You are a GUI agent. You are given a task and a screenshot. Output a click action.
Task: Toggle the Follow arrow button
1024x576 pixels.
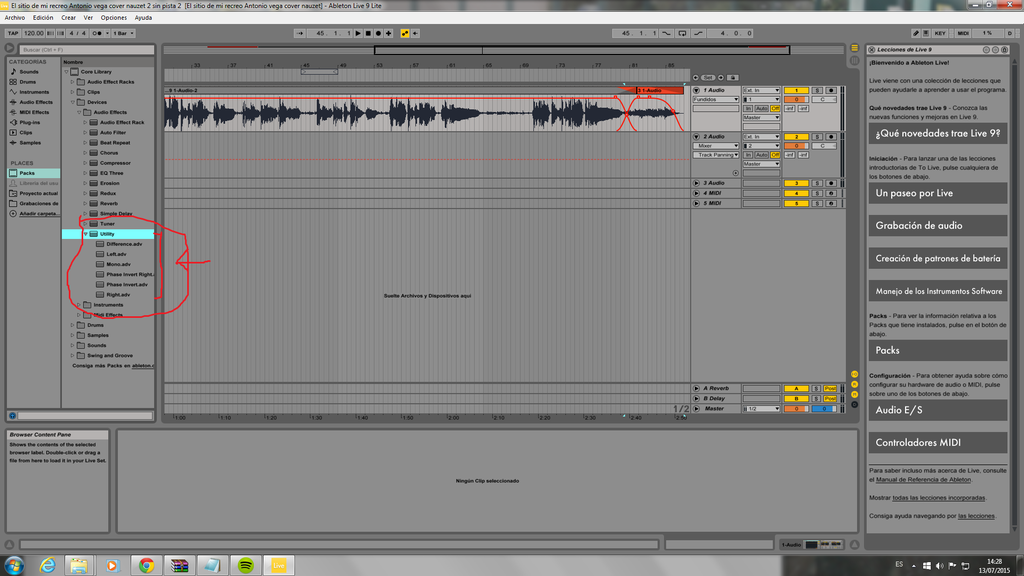point(300,33)
